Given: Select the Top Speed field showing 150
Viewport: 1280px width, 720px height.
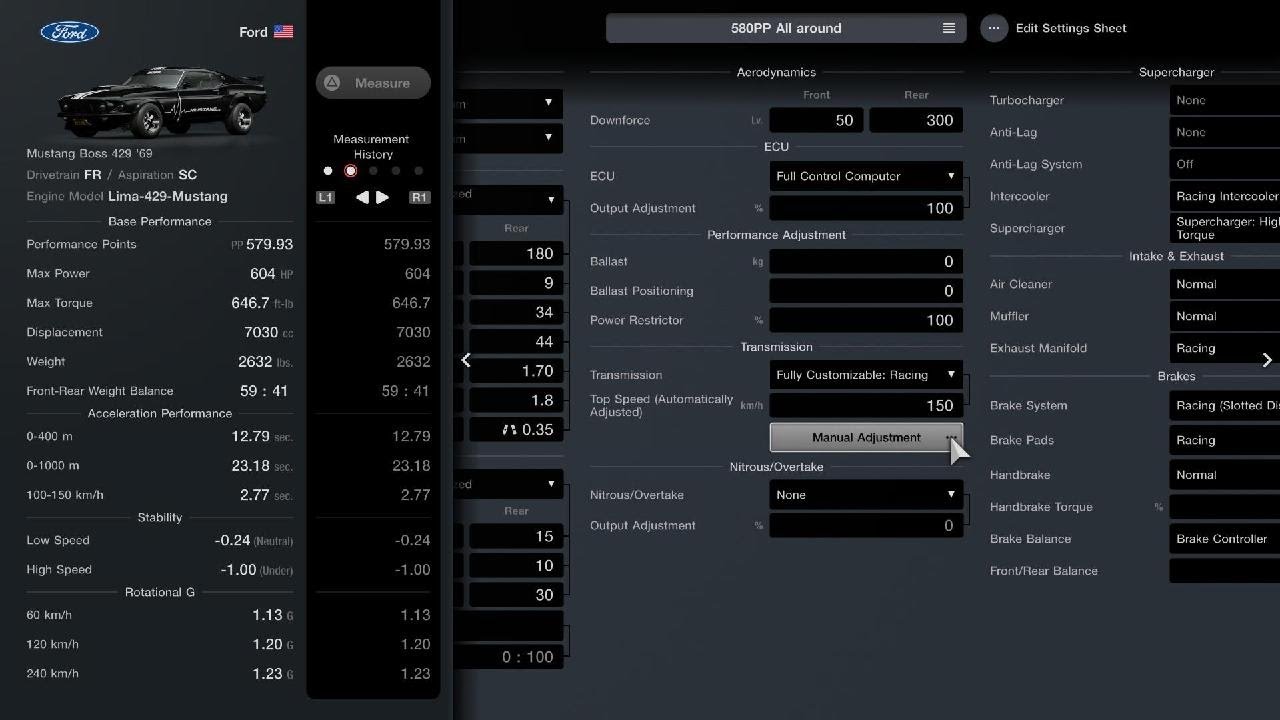Looking at the screenshot, I should [866, 405].
